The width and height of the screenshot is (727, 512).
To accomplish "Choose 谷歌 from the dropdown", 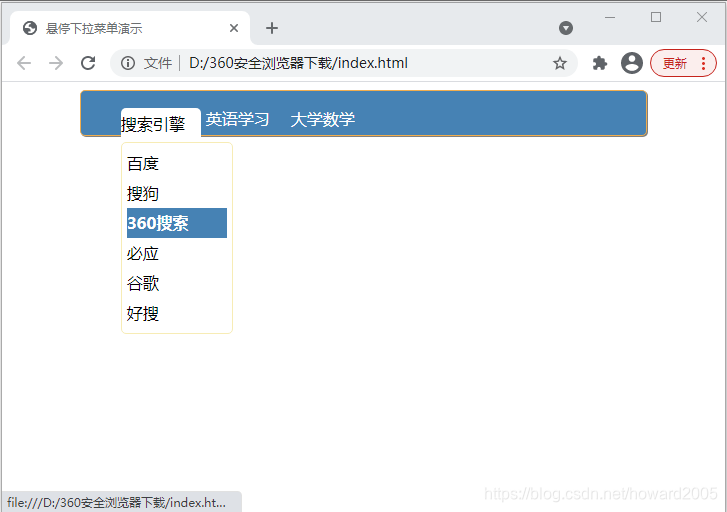I will click(x=176, y=283).
